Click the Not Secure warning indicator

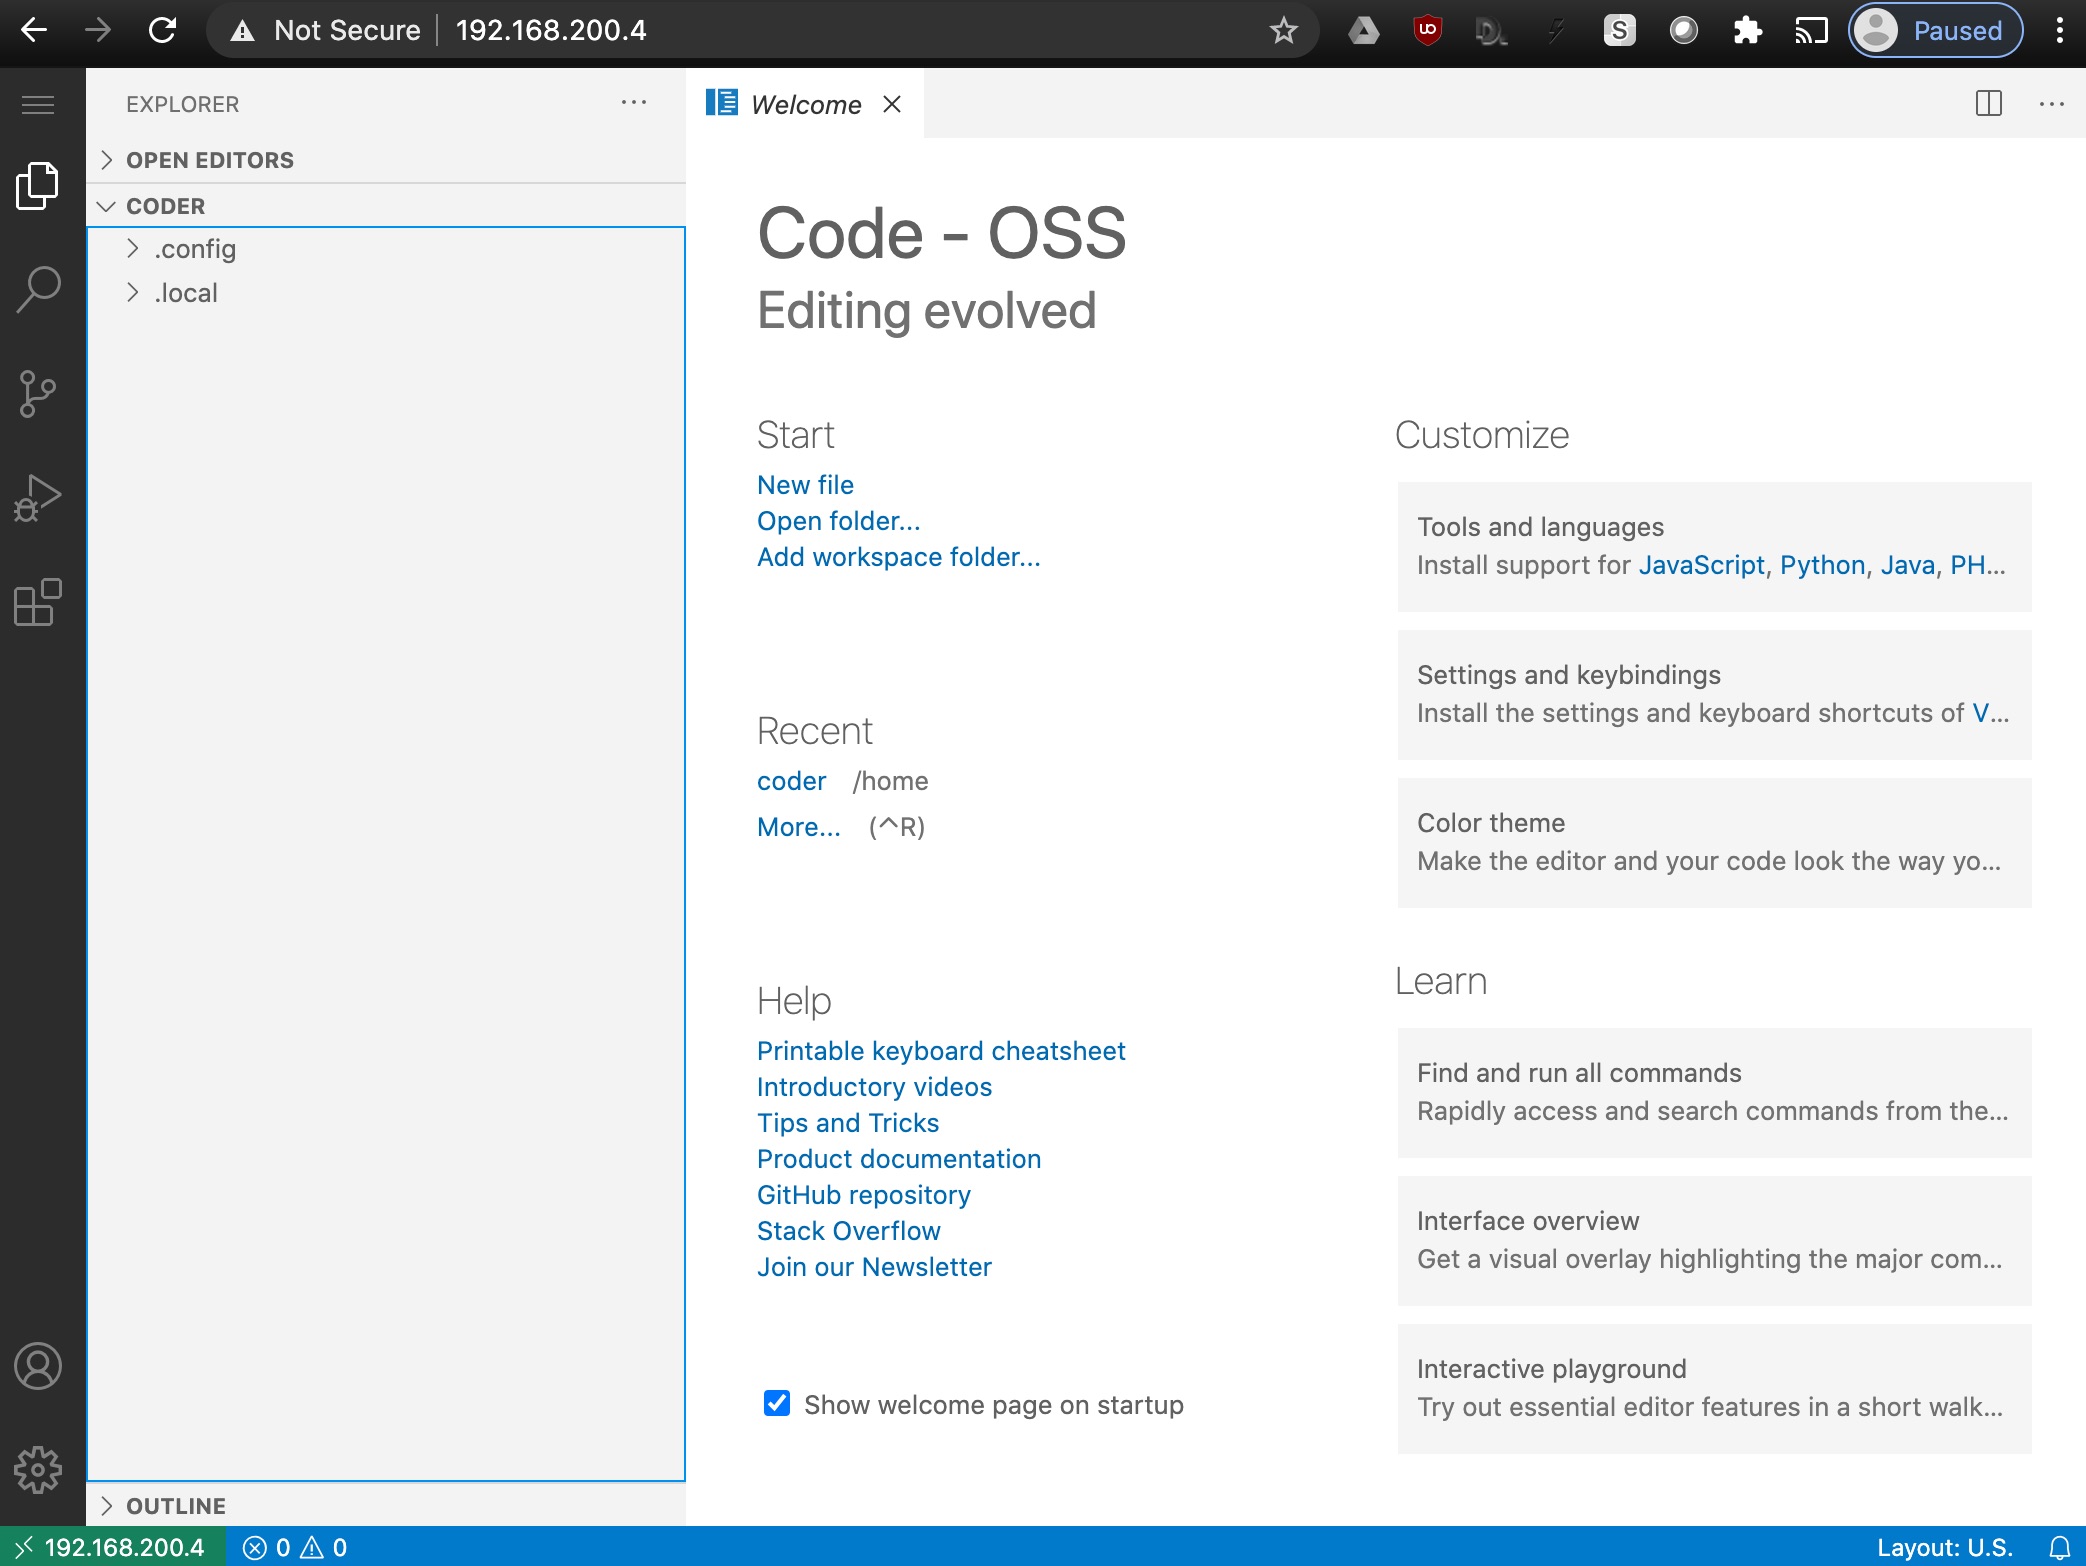(325, 30)
